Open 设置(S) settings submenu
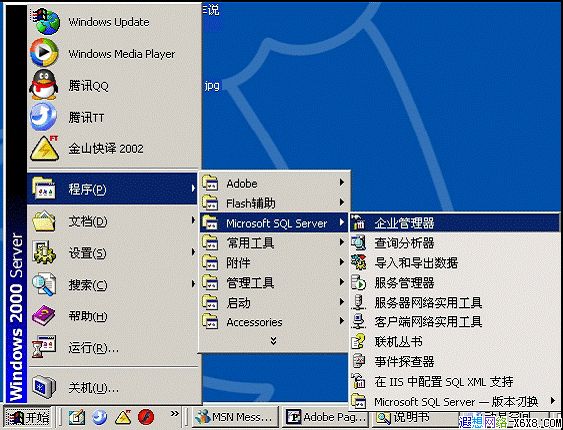 [x=113, y=253]
